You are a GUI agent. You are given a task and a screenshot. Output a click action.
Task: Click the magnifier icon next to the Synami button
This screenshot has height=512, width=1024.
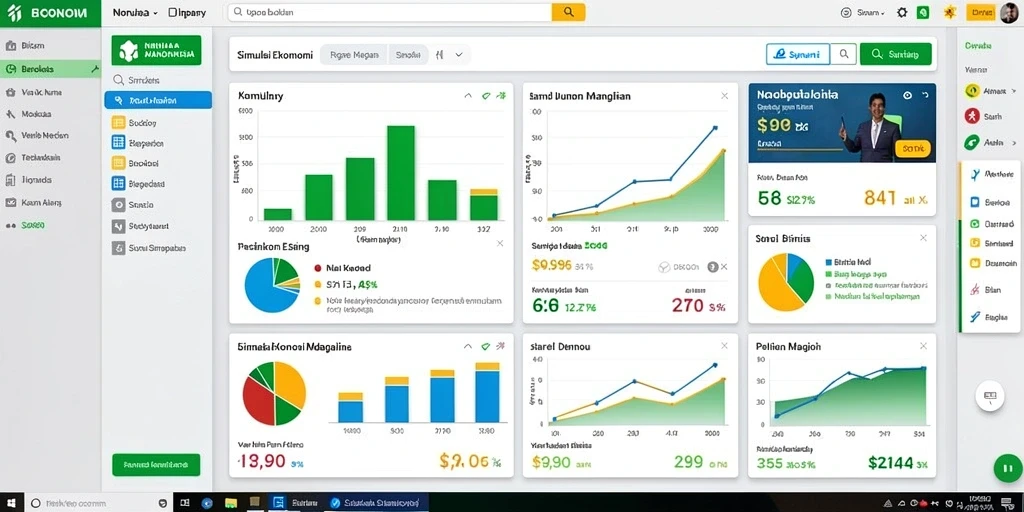click(844, 54)
